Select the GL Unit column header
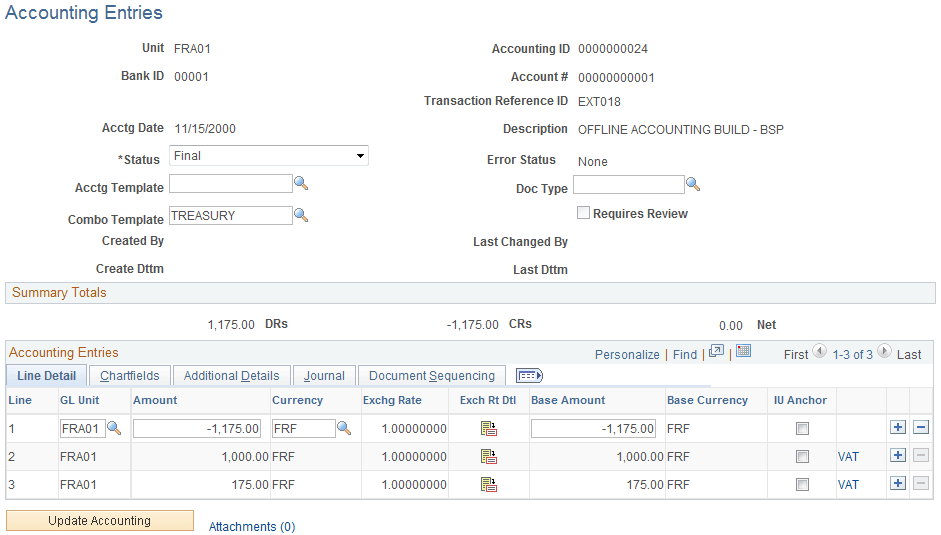This screenshot has width=941, height=535. (79, 400)
